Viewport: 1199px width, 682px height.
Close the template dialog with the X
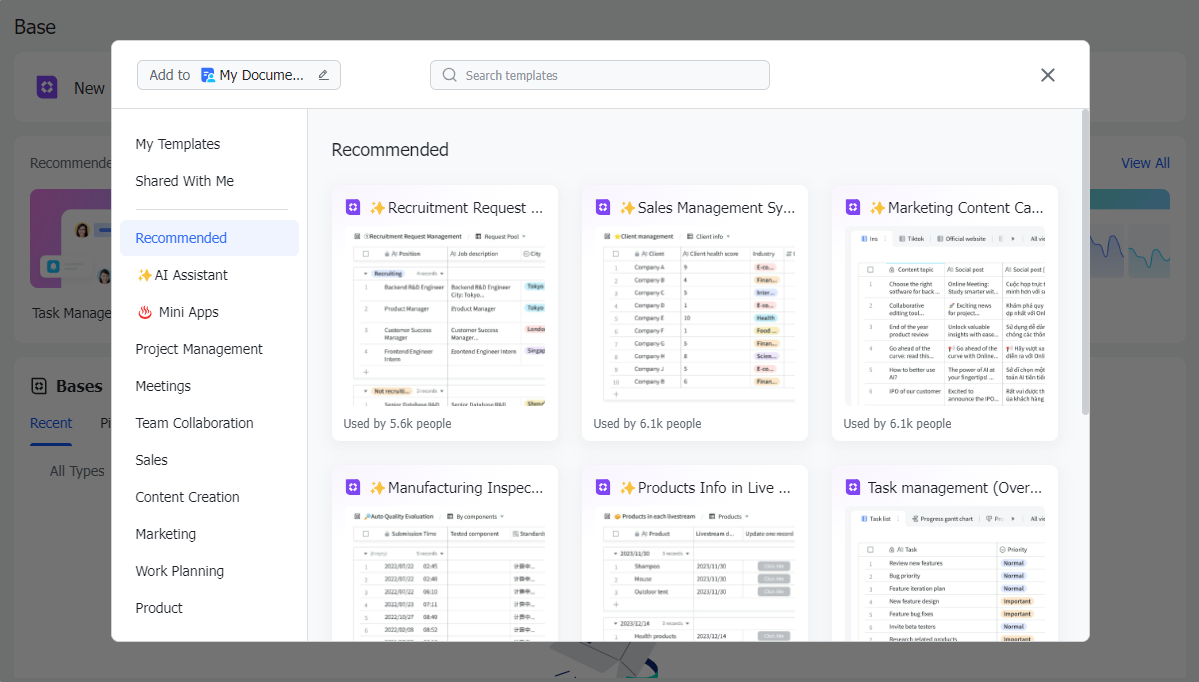point(1048,75)
